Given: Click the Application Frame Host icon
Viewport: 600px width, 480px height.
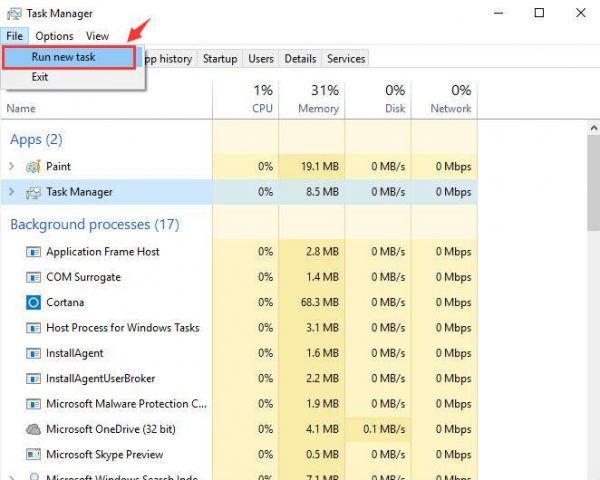Looking at the screenshot, I should pos(33,252).
